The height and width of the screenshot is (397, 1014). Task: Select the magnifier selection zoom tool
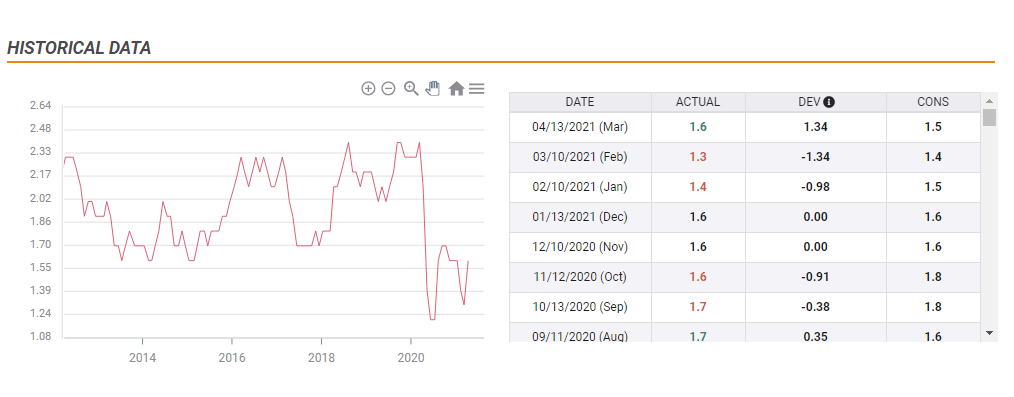coord(411,89)
